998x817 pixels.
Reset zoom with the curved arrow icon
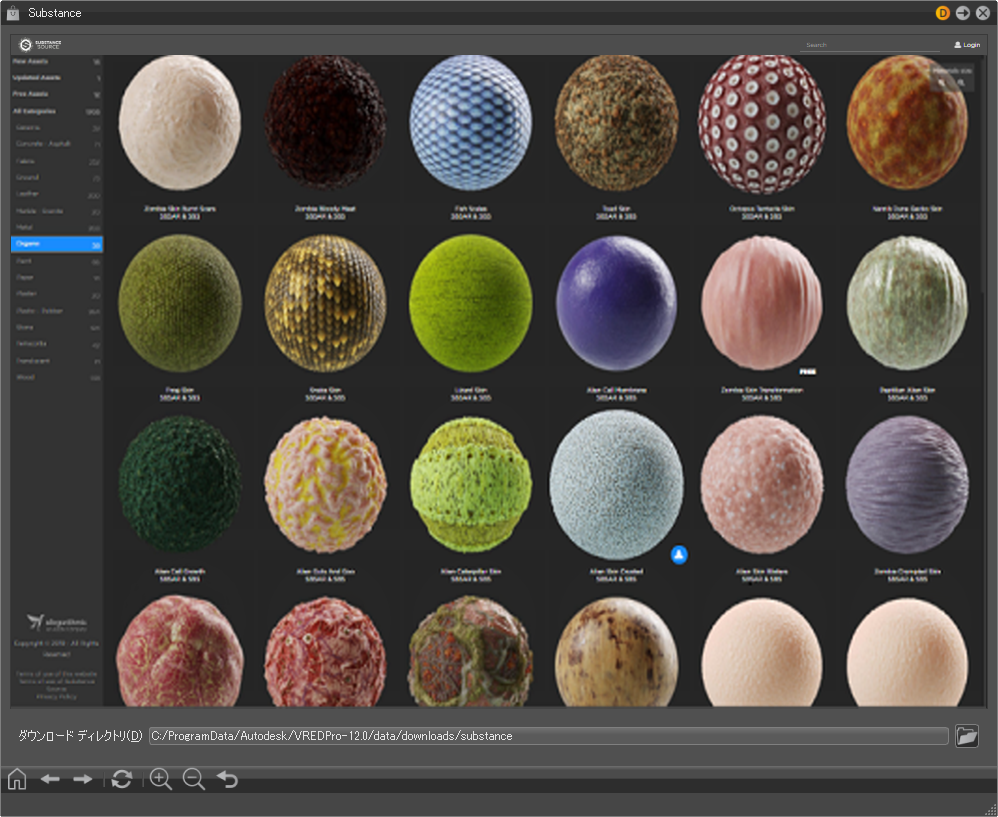(x=227, y=779)
